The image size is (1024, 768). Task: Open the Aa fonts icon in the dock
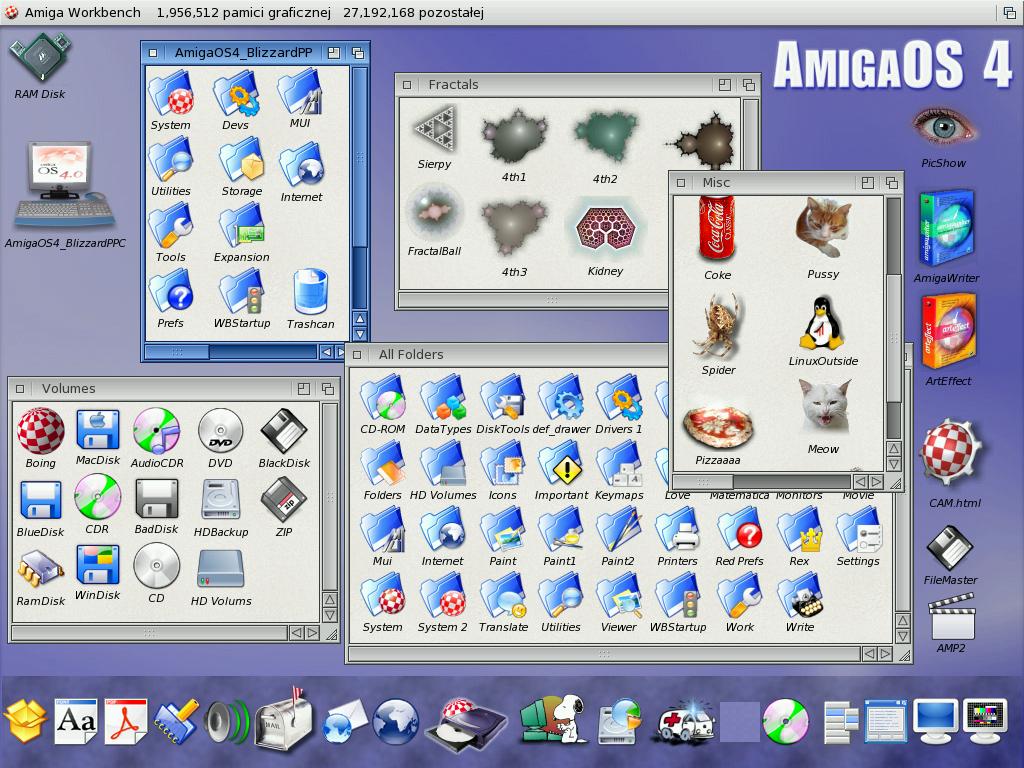tap(76, 721)
